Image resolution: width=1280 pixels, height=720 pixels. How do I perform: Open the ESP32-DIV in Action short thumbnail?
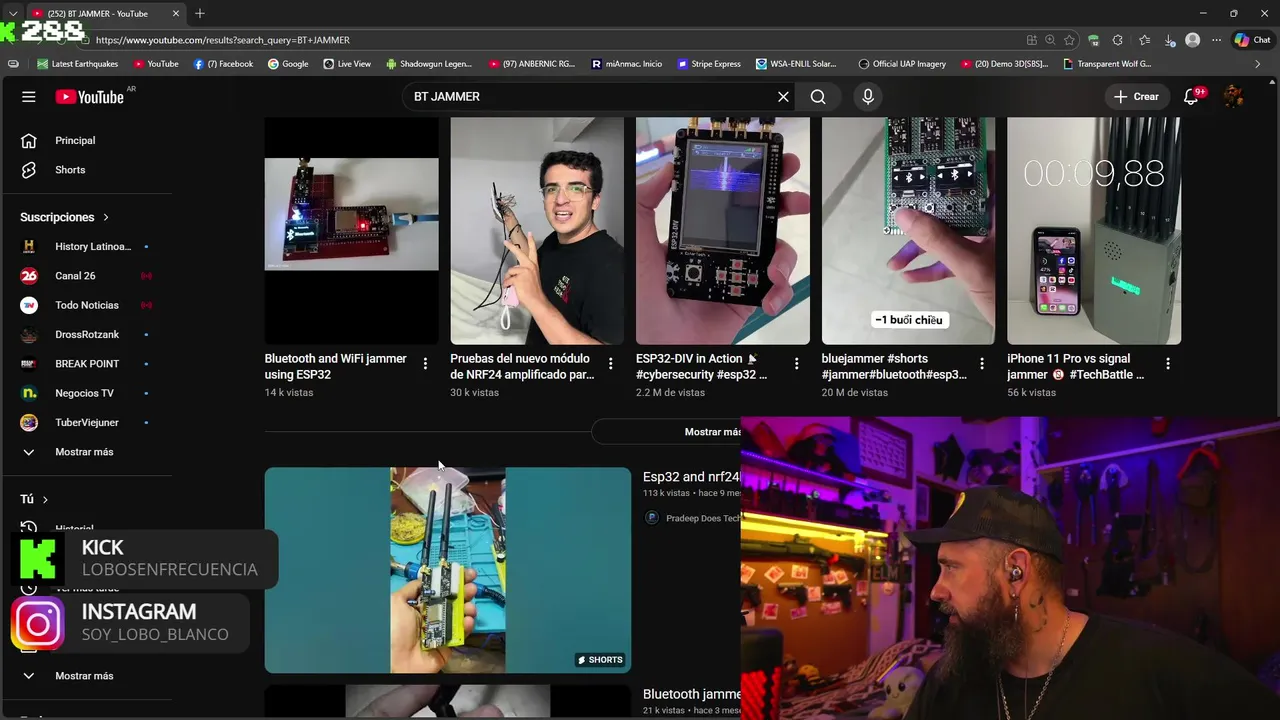click(723, 231)
